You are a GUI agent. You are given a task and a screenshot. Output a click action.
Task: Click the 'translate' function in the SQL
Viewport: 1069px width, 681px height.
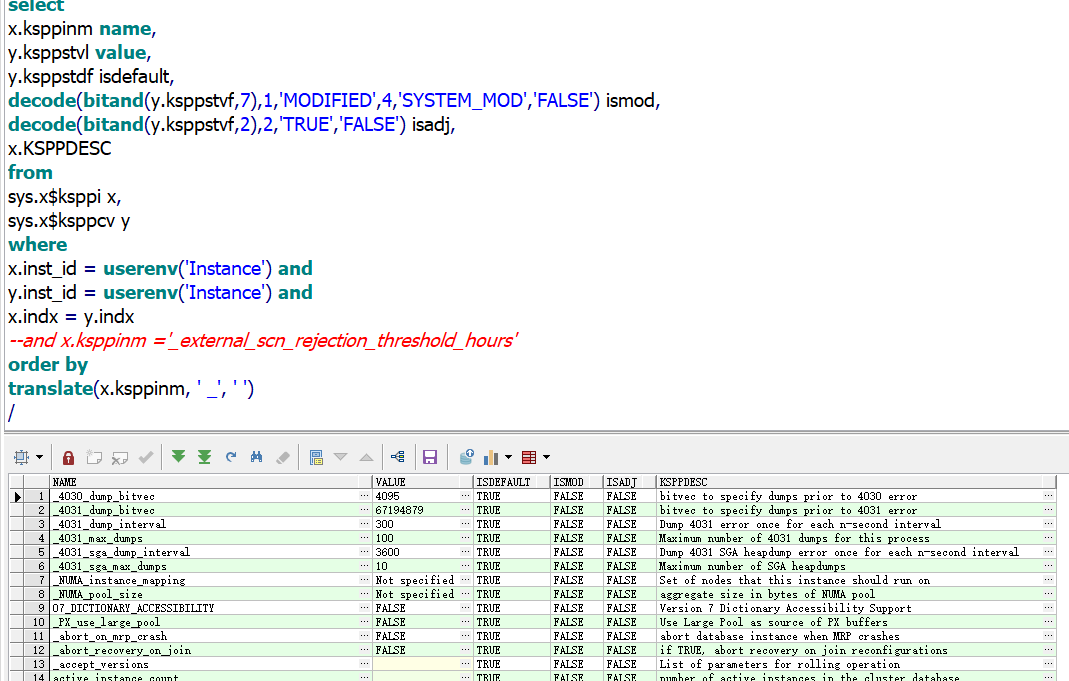tap(50, 389)
